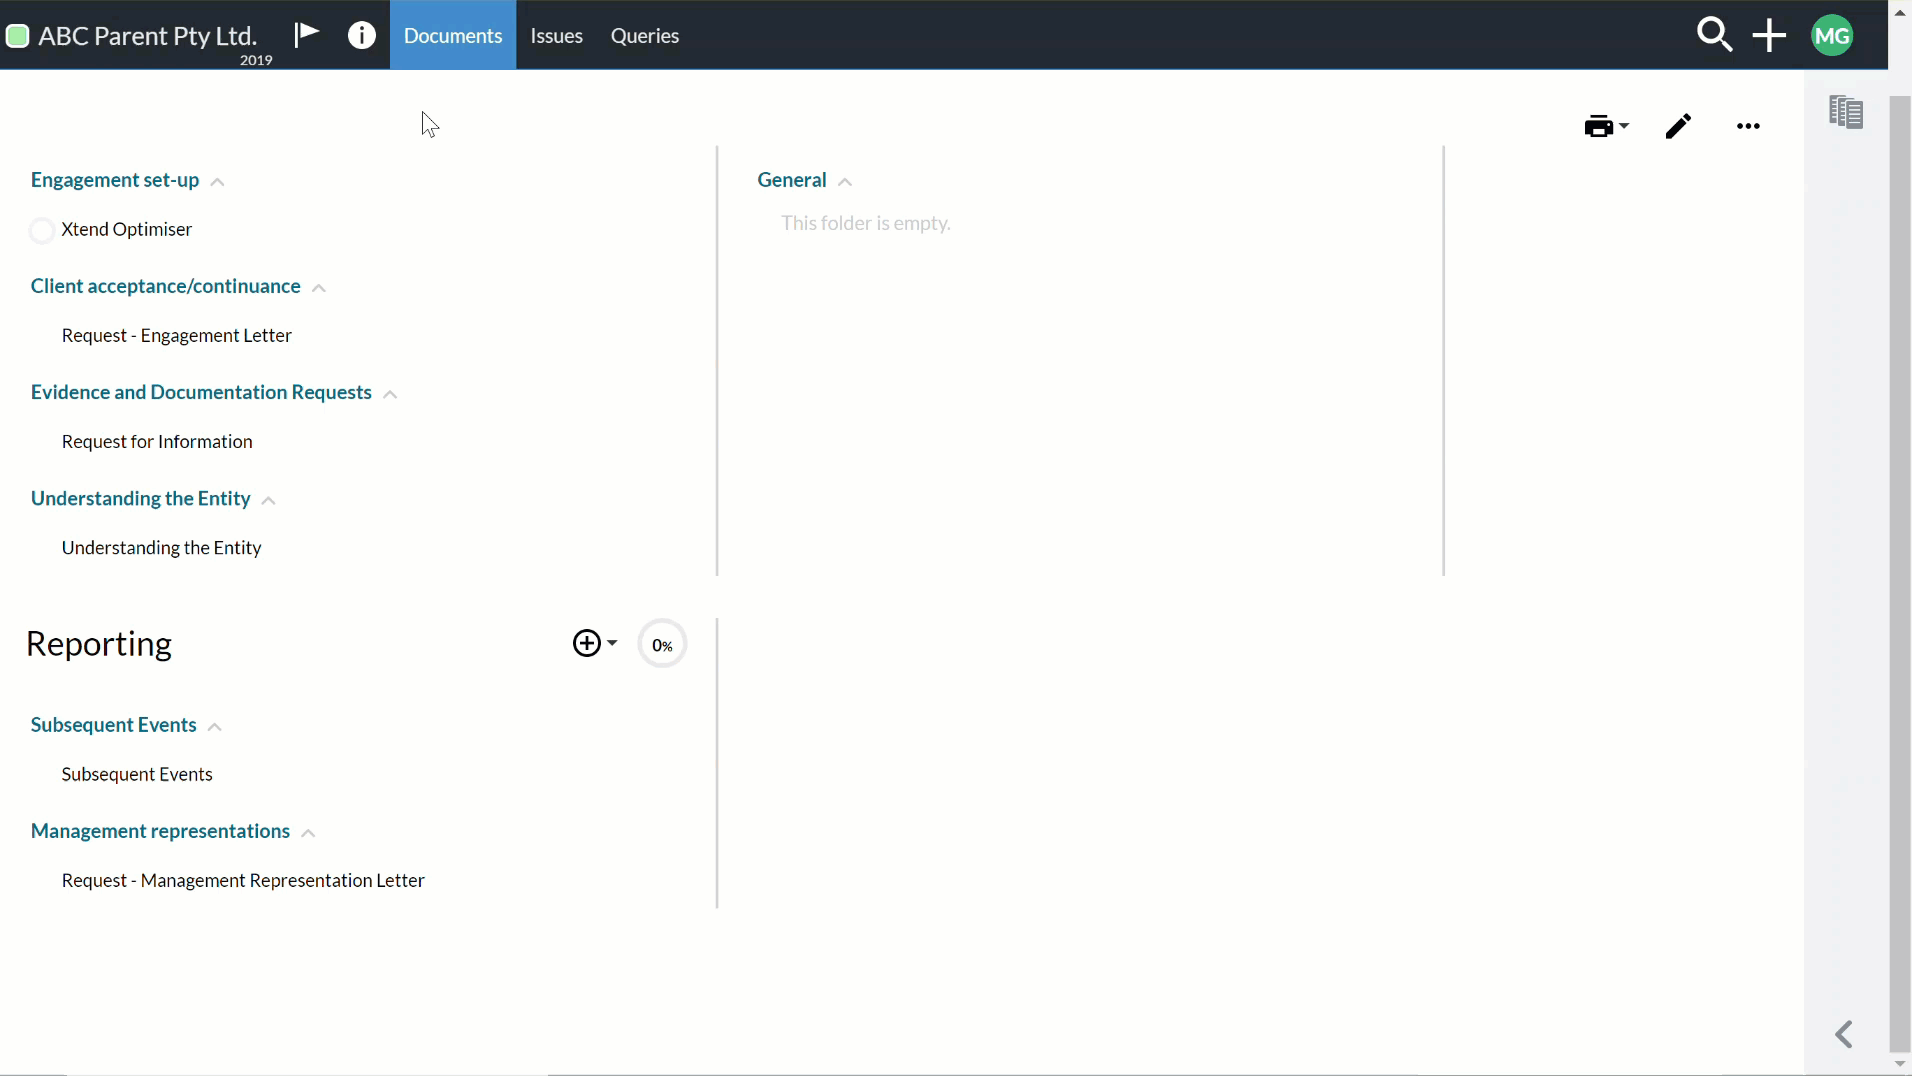Click the pencil edit icon

coord(1678,126)
